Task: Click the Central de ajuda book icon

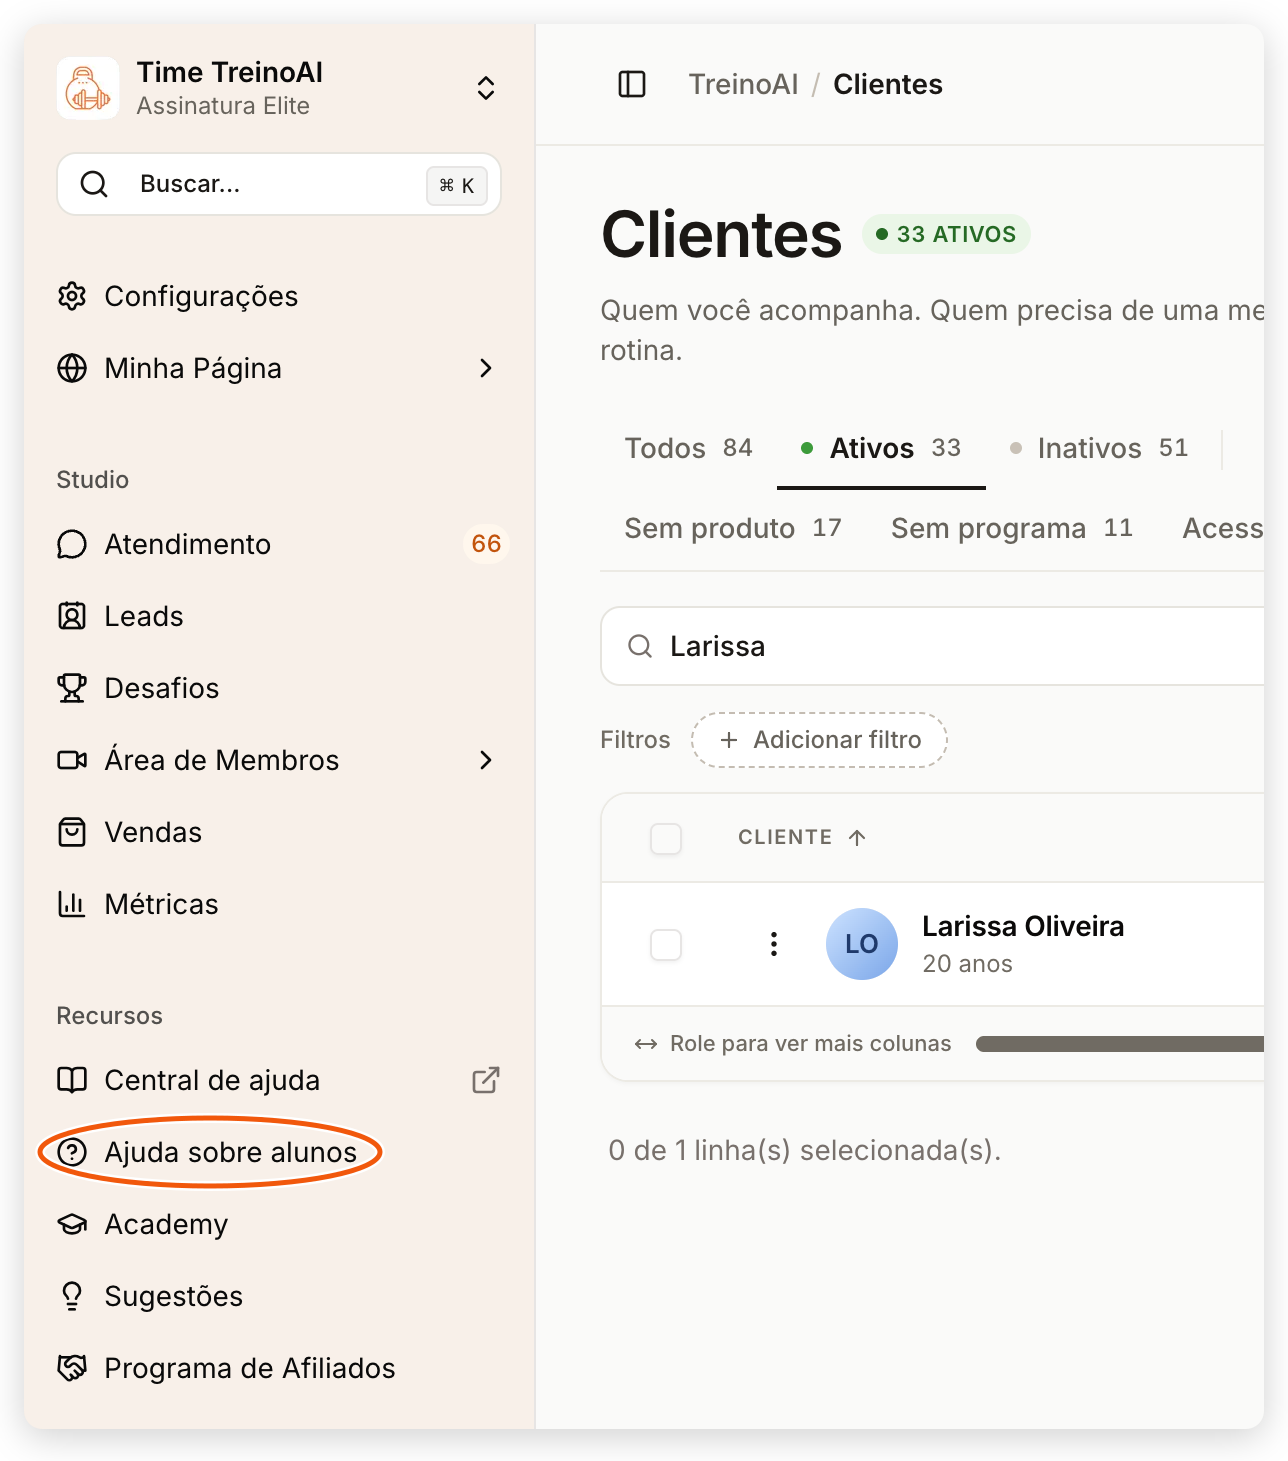Action: (x=72, y=1080)
